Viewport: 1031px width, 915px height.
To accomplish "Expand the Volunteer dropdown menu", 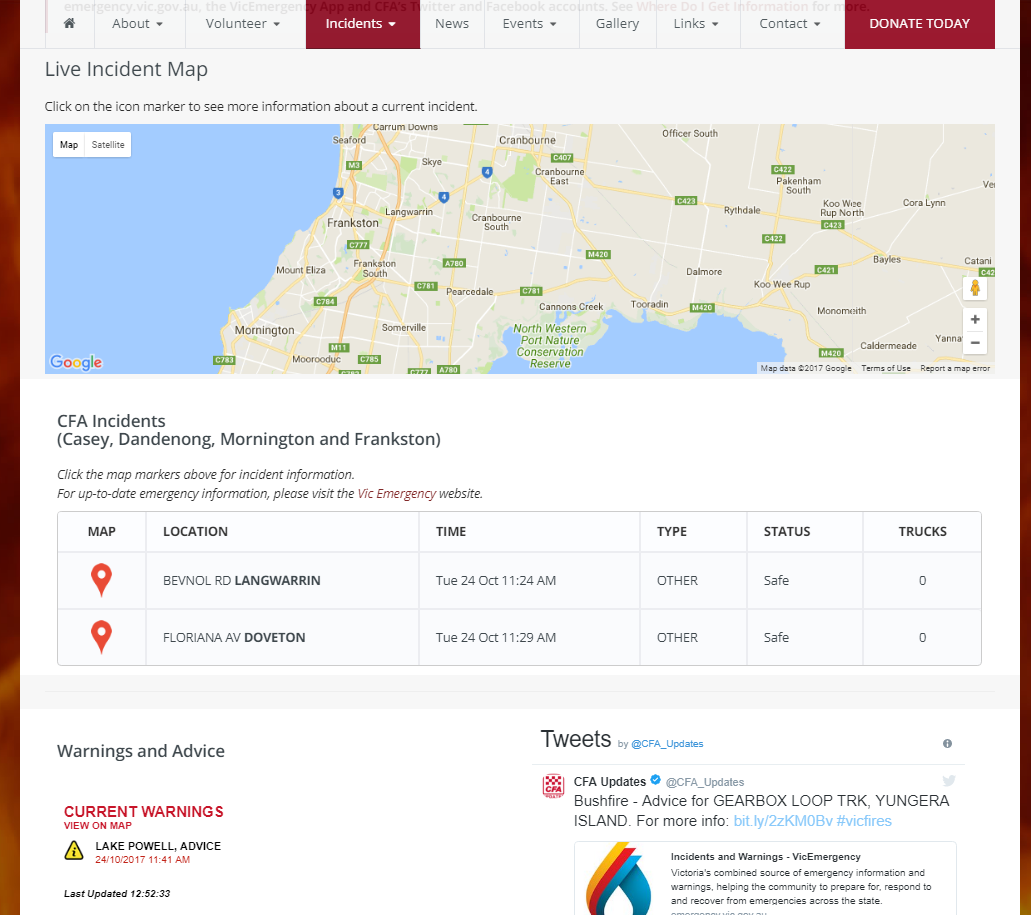I will coord(243,23).
